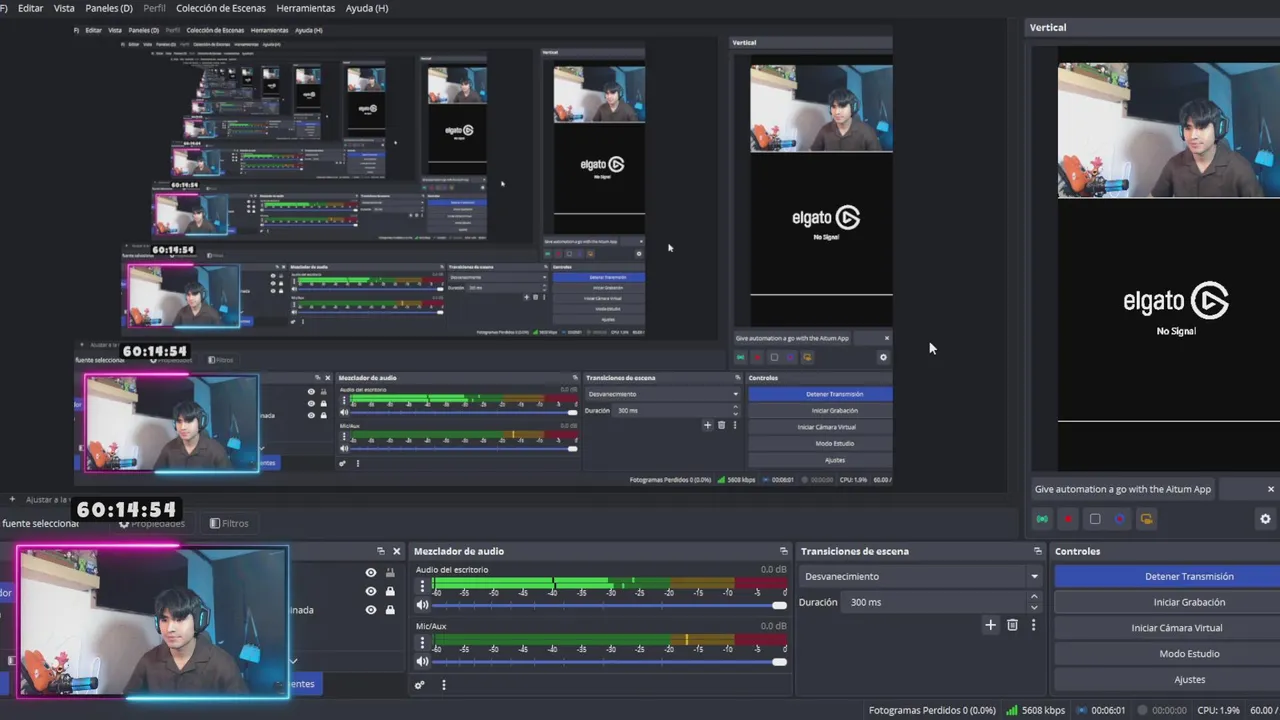
Task: Open transition properties three-dot menu
Action: [x=1033, y=625]
